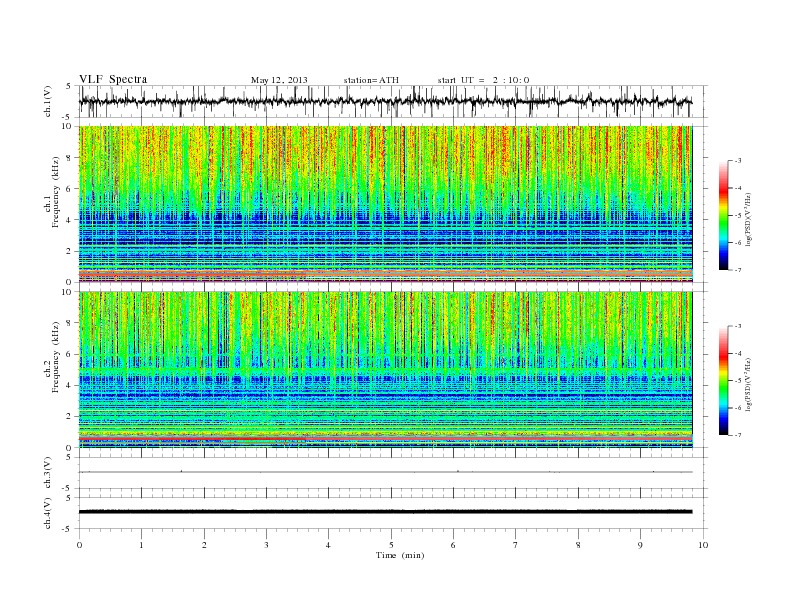792x612 pixels.
Task: Click the 'ch.3(V)' axis label
Action: click(48, 472)
